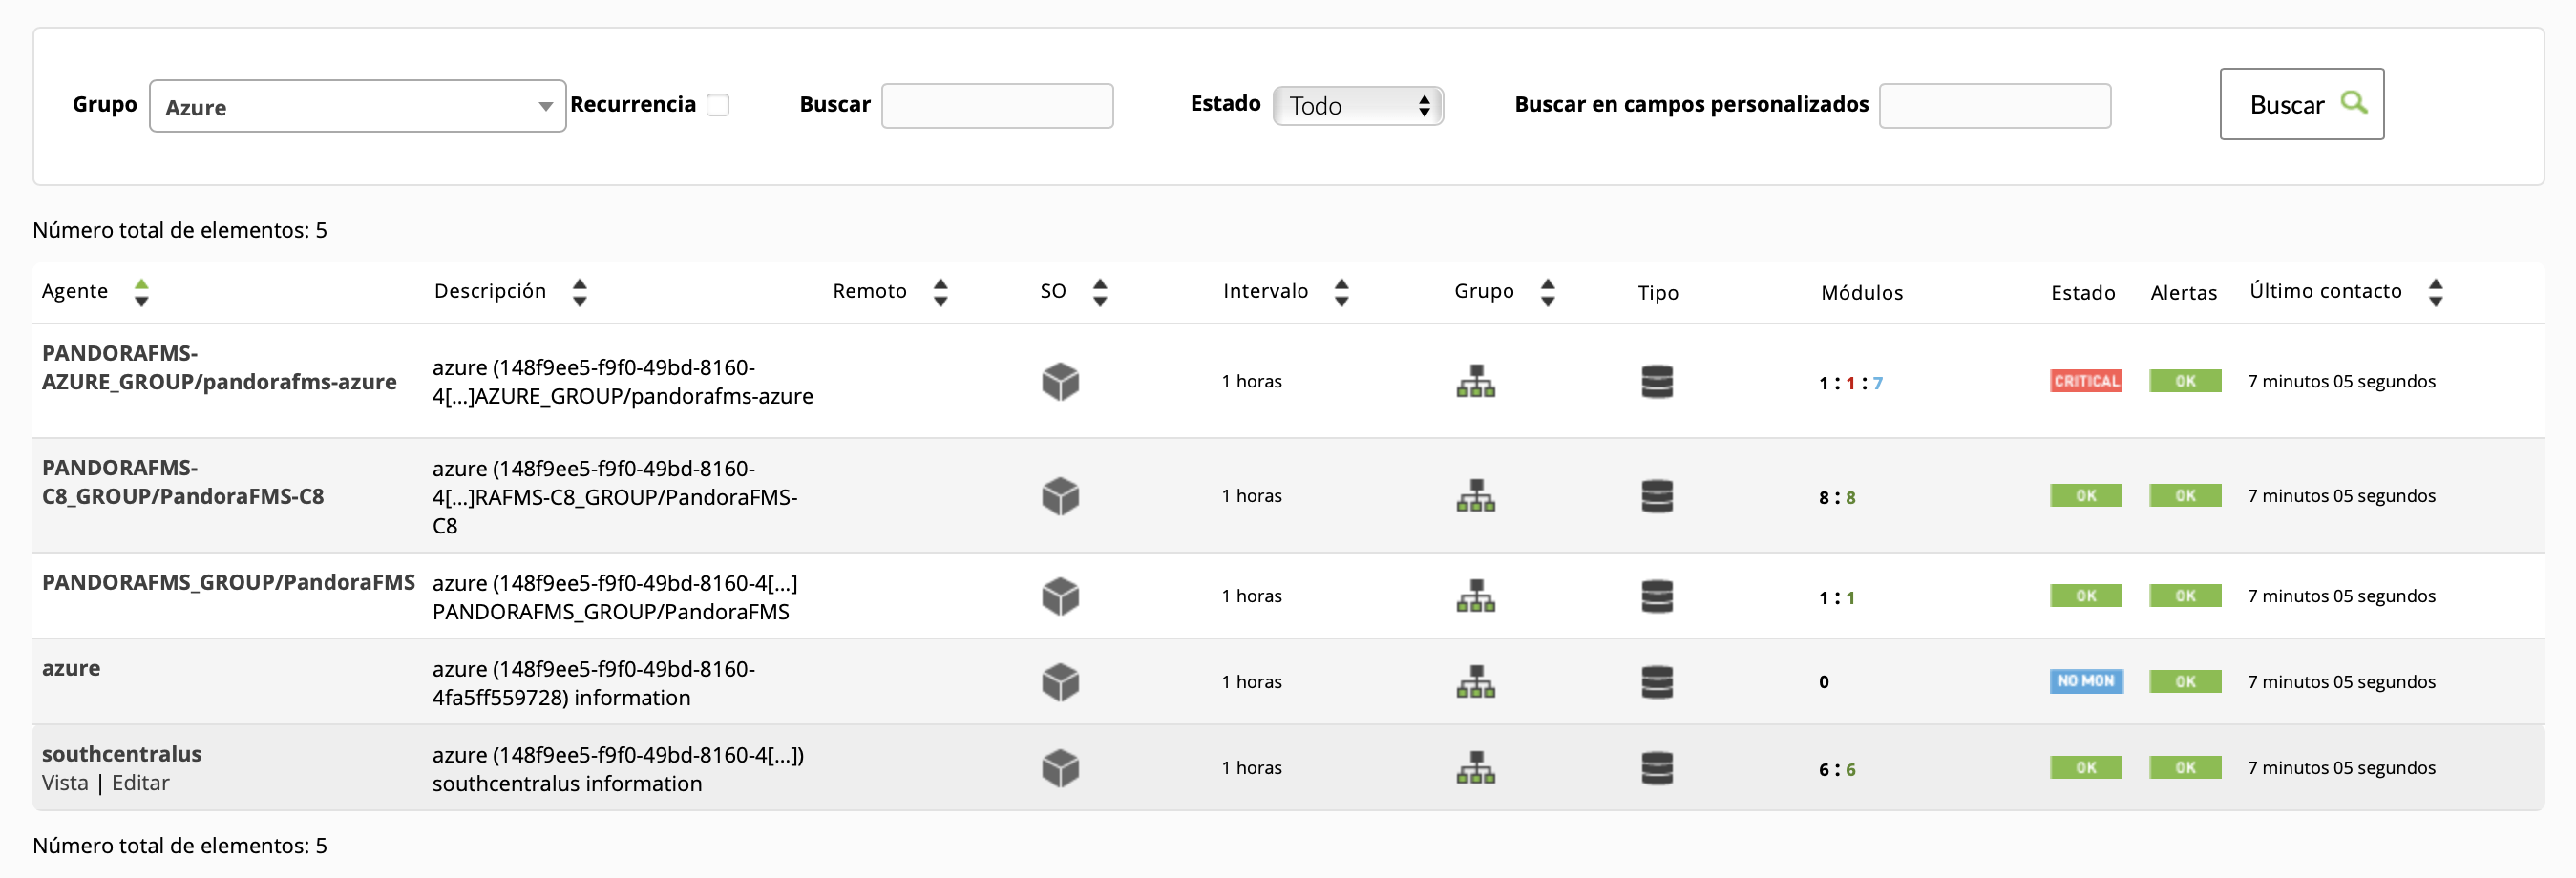This screenshot has height=878, width=2576.
Task: Click the Módulos column header
Action: click(1861, 293)
